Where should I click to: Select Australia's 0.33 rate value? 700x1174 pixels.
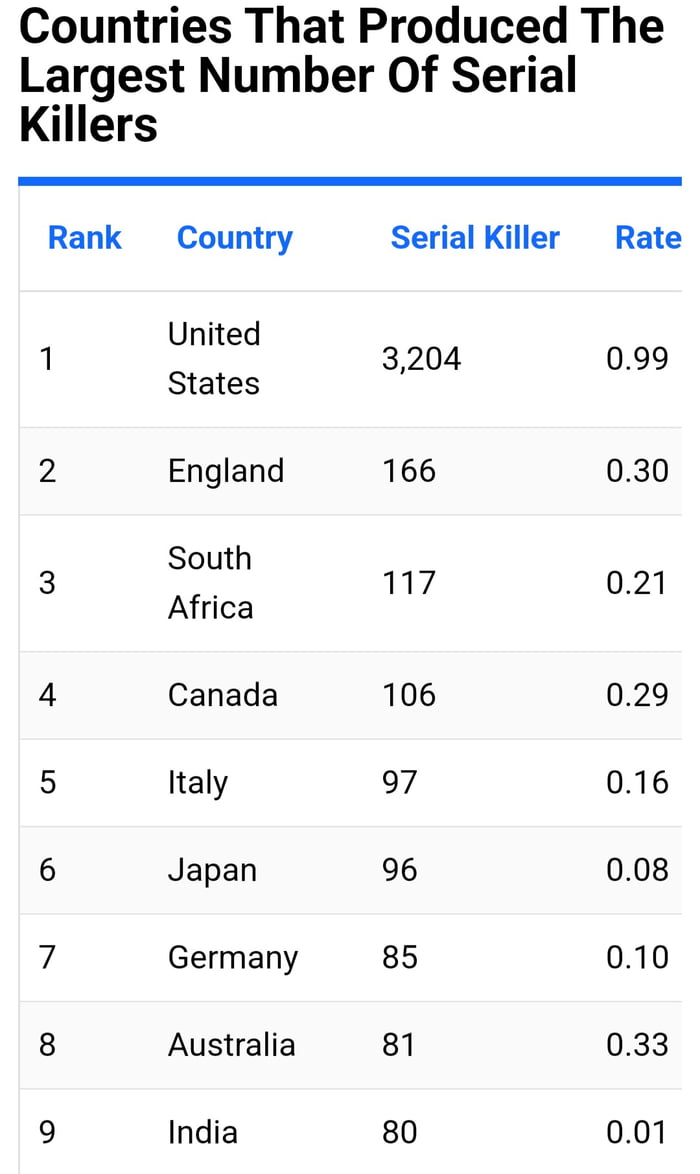click(637, 1045)
